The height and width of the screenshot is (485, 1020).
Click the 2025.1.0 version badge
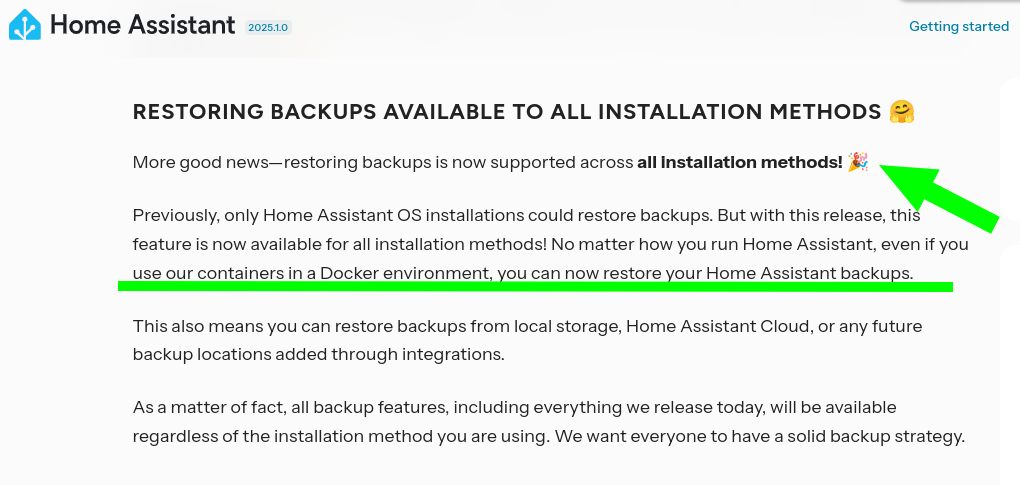[269, 28]
